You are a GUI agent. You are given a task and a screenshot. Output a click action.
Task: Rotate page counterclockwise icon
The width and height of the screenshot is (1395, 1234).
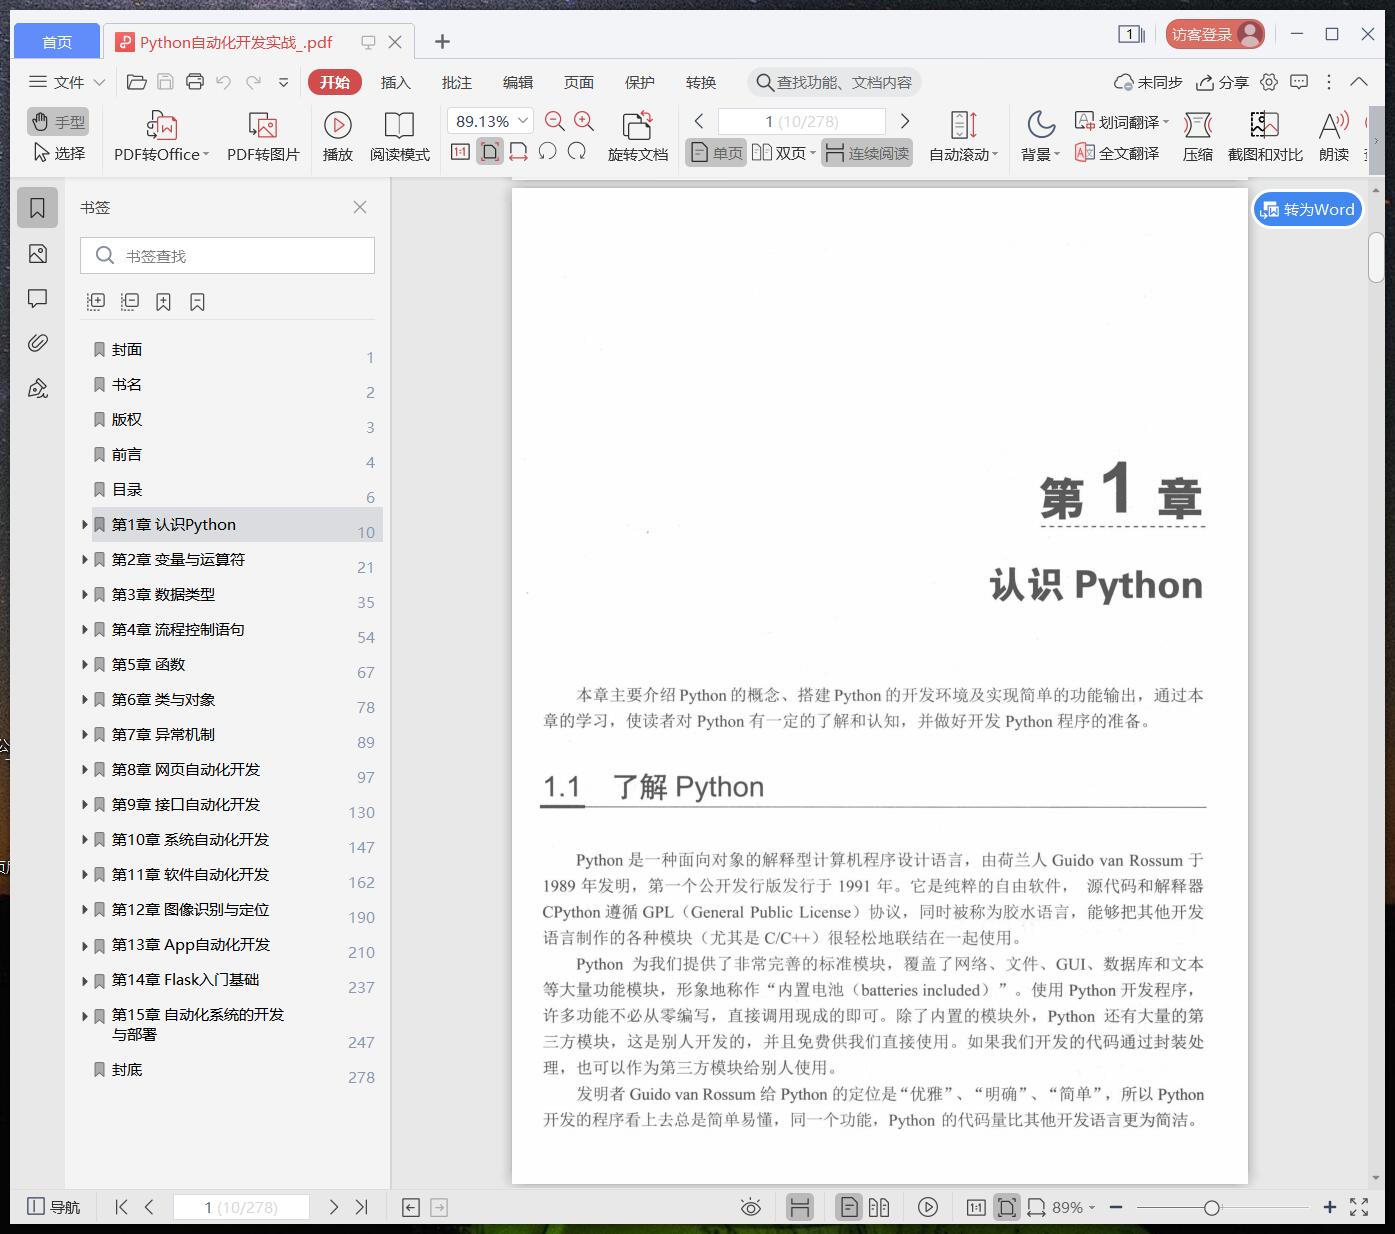[x=547, y=152]
